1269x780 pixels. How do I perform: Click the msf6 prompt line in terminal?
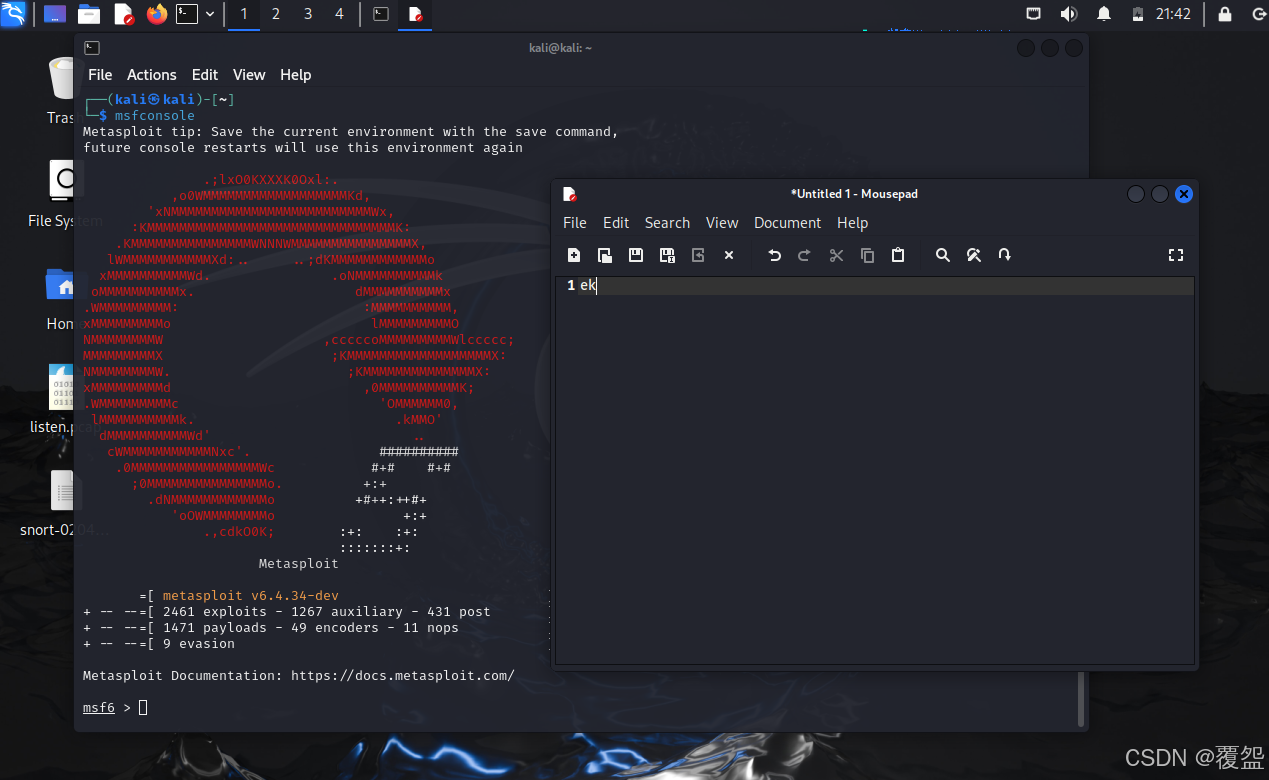click(x=115, y=708)
